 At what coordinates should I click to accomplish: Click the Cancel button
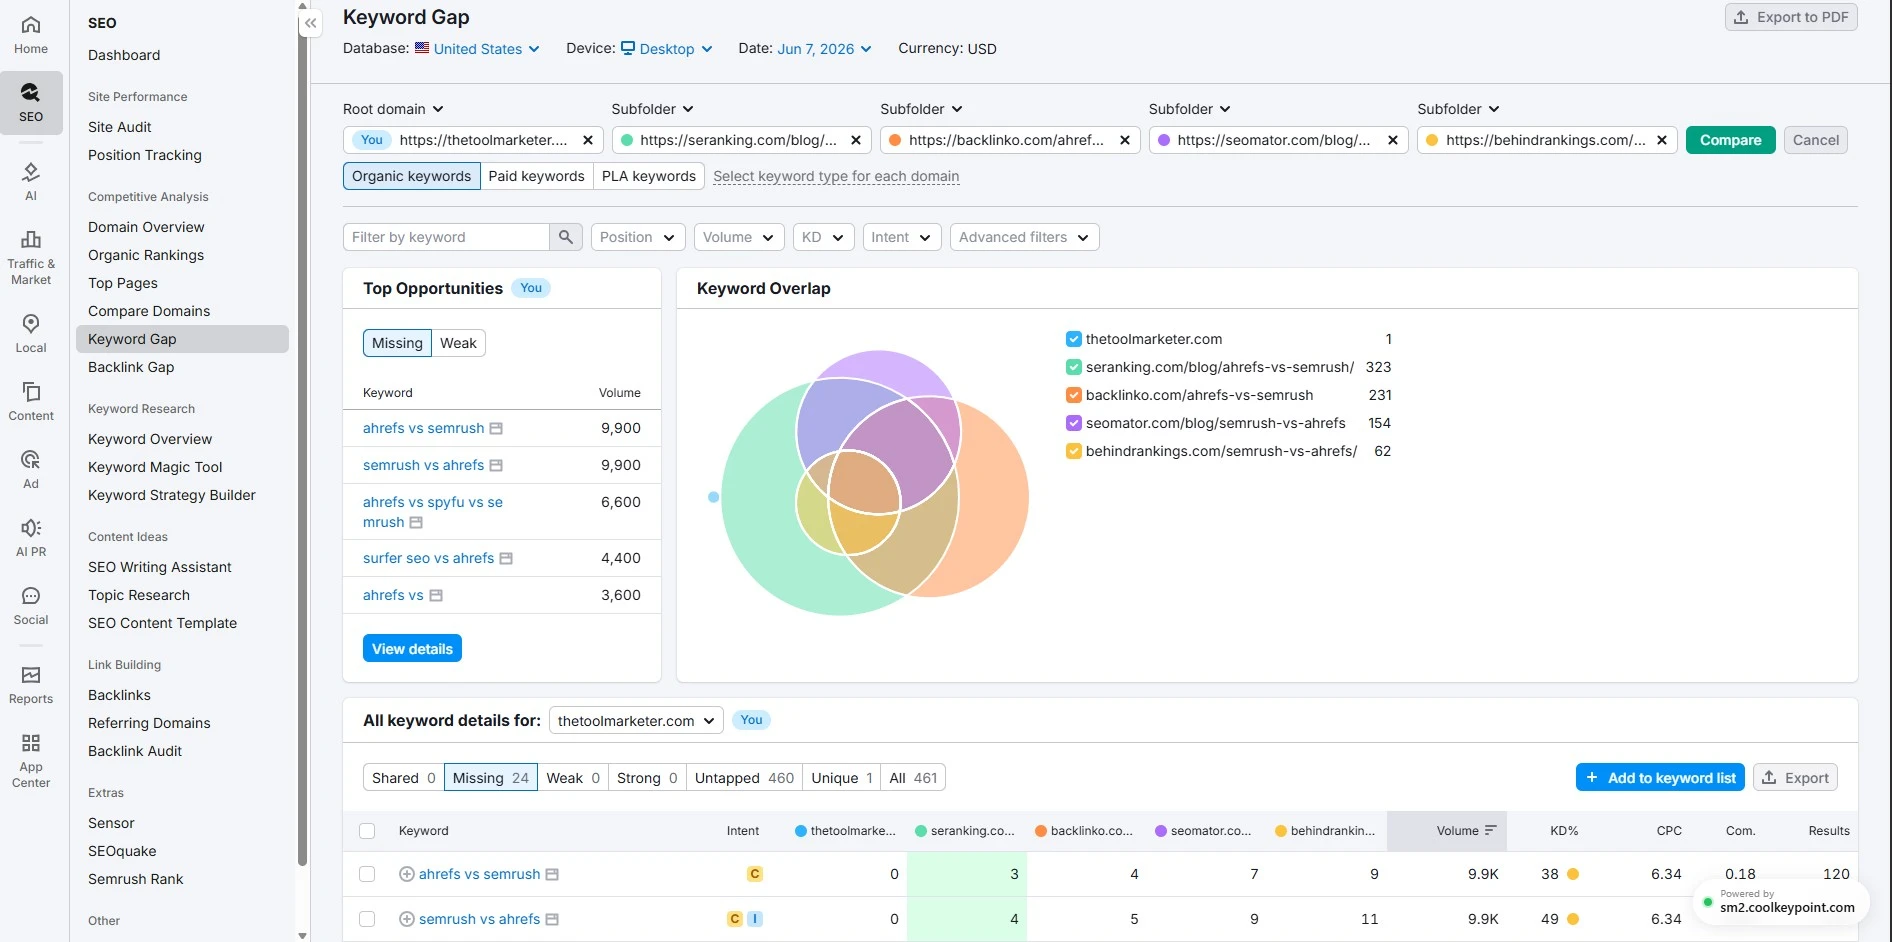coord(1815,140)
